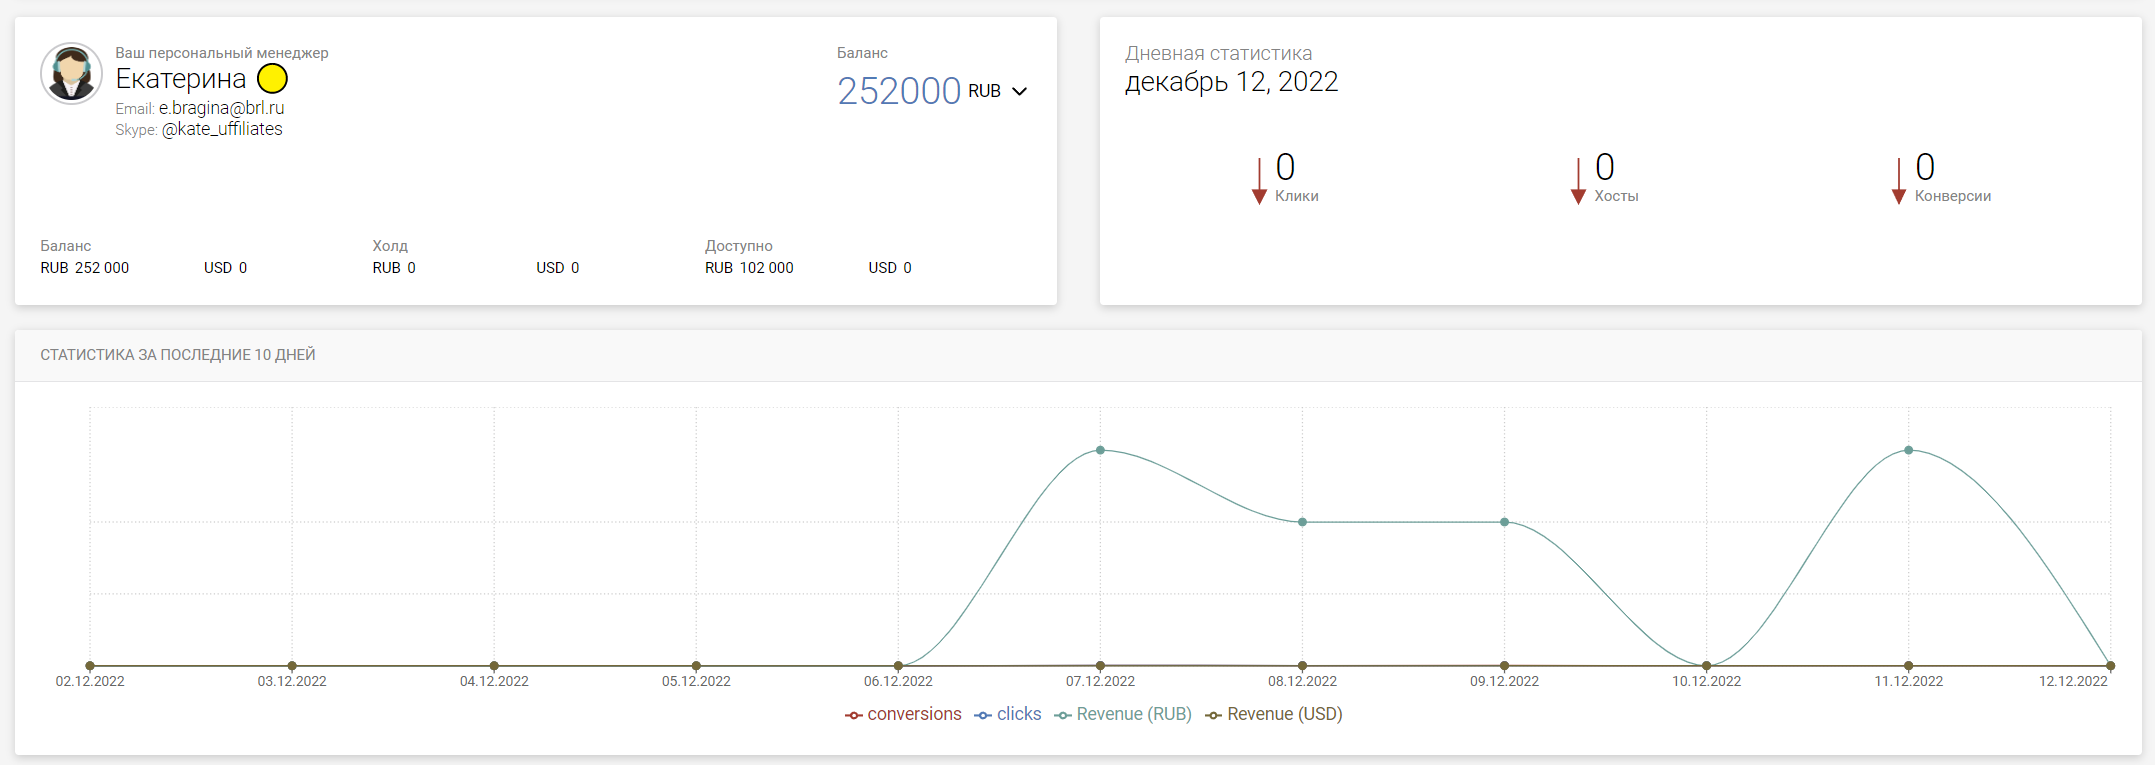Expand the balance currency dropdown chevron

coord(1019,91)
